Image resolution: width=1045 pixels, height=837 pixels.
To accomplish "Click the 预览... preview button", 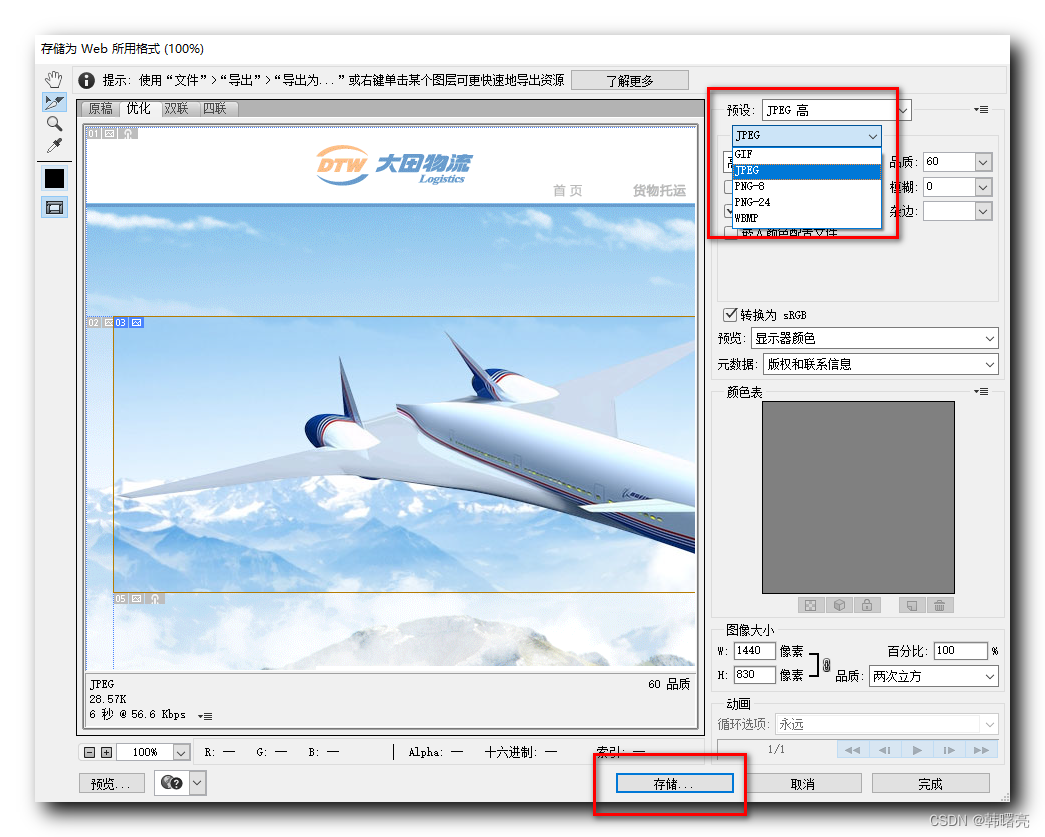I will pos(111,784).
